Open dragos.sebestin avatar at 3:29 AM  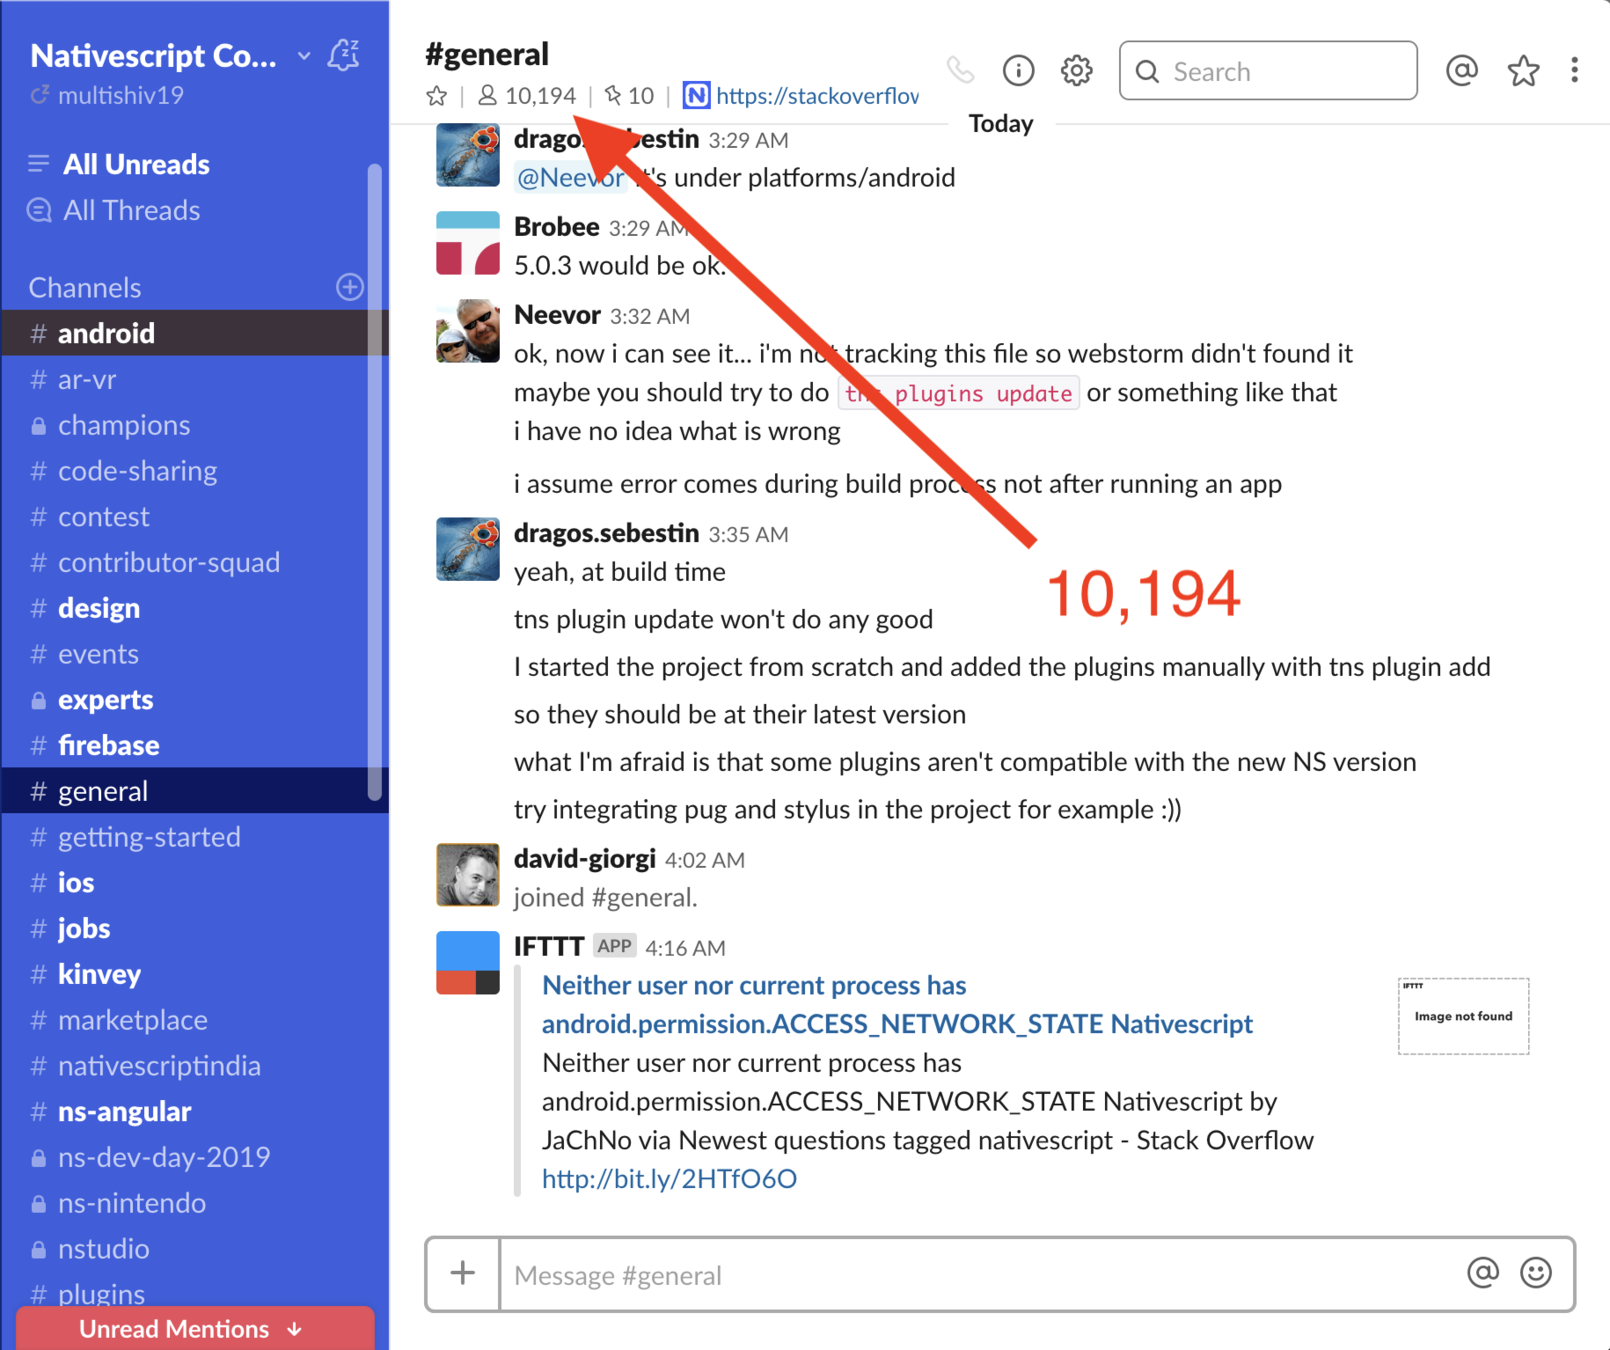pos(468,155)
